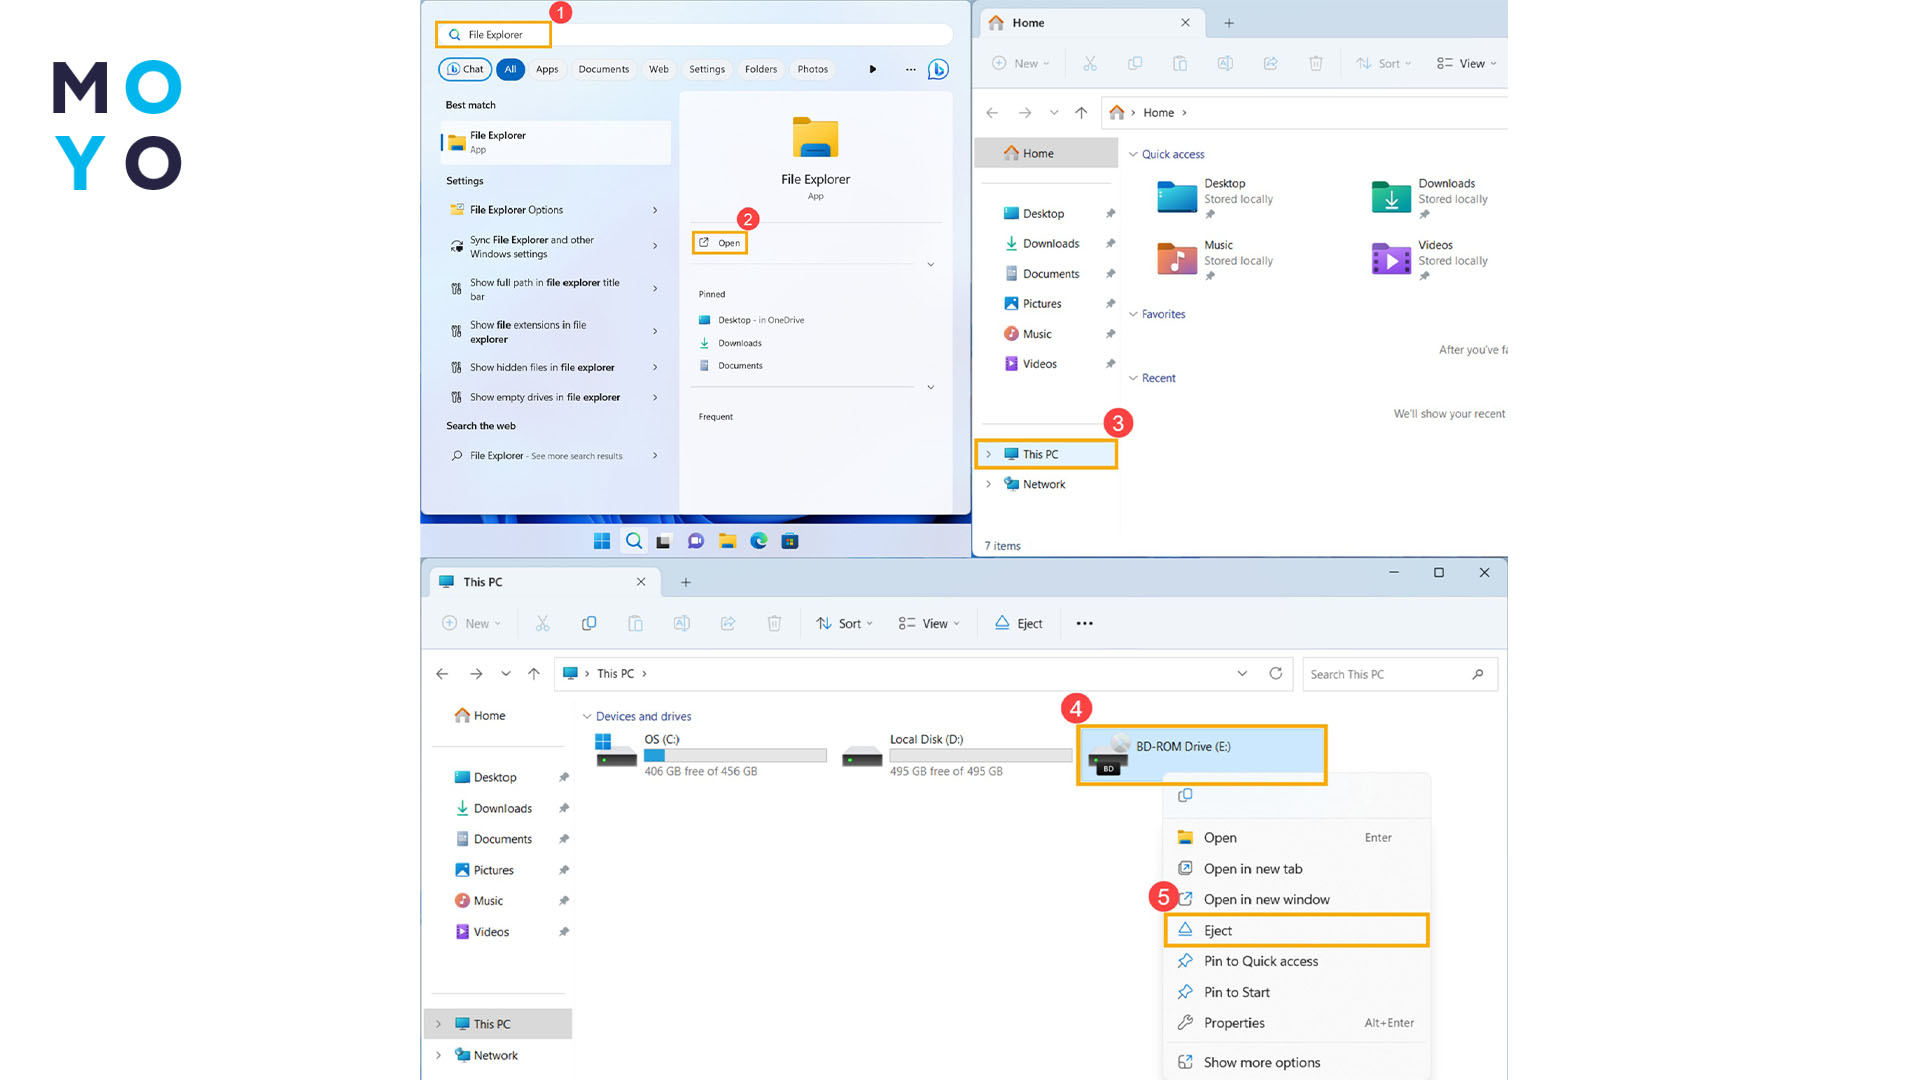Open Microsoft Store from the taskbar

click(790, 541)
